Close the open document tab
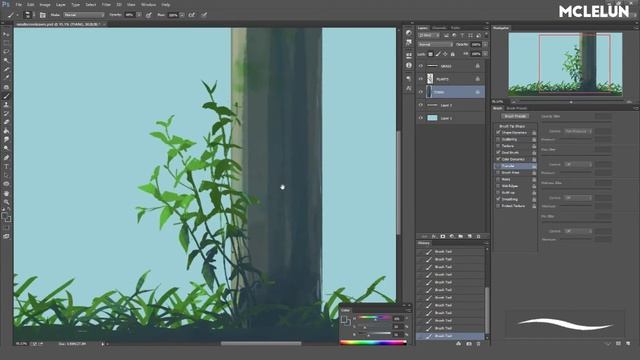640x360 pixels. click(x=104, y=24)
